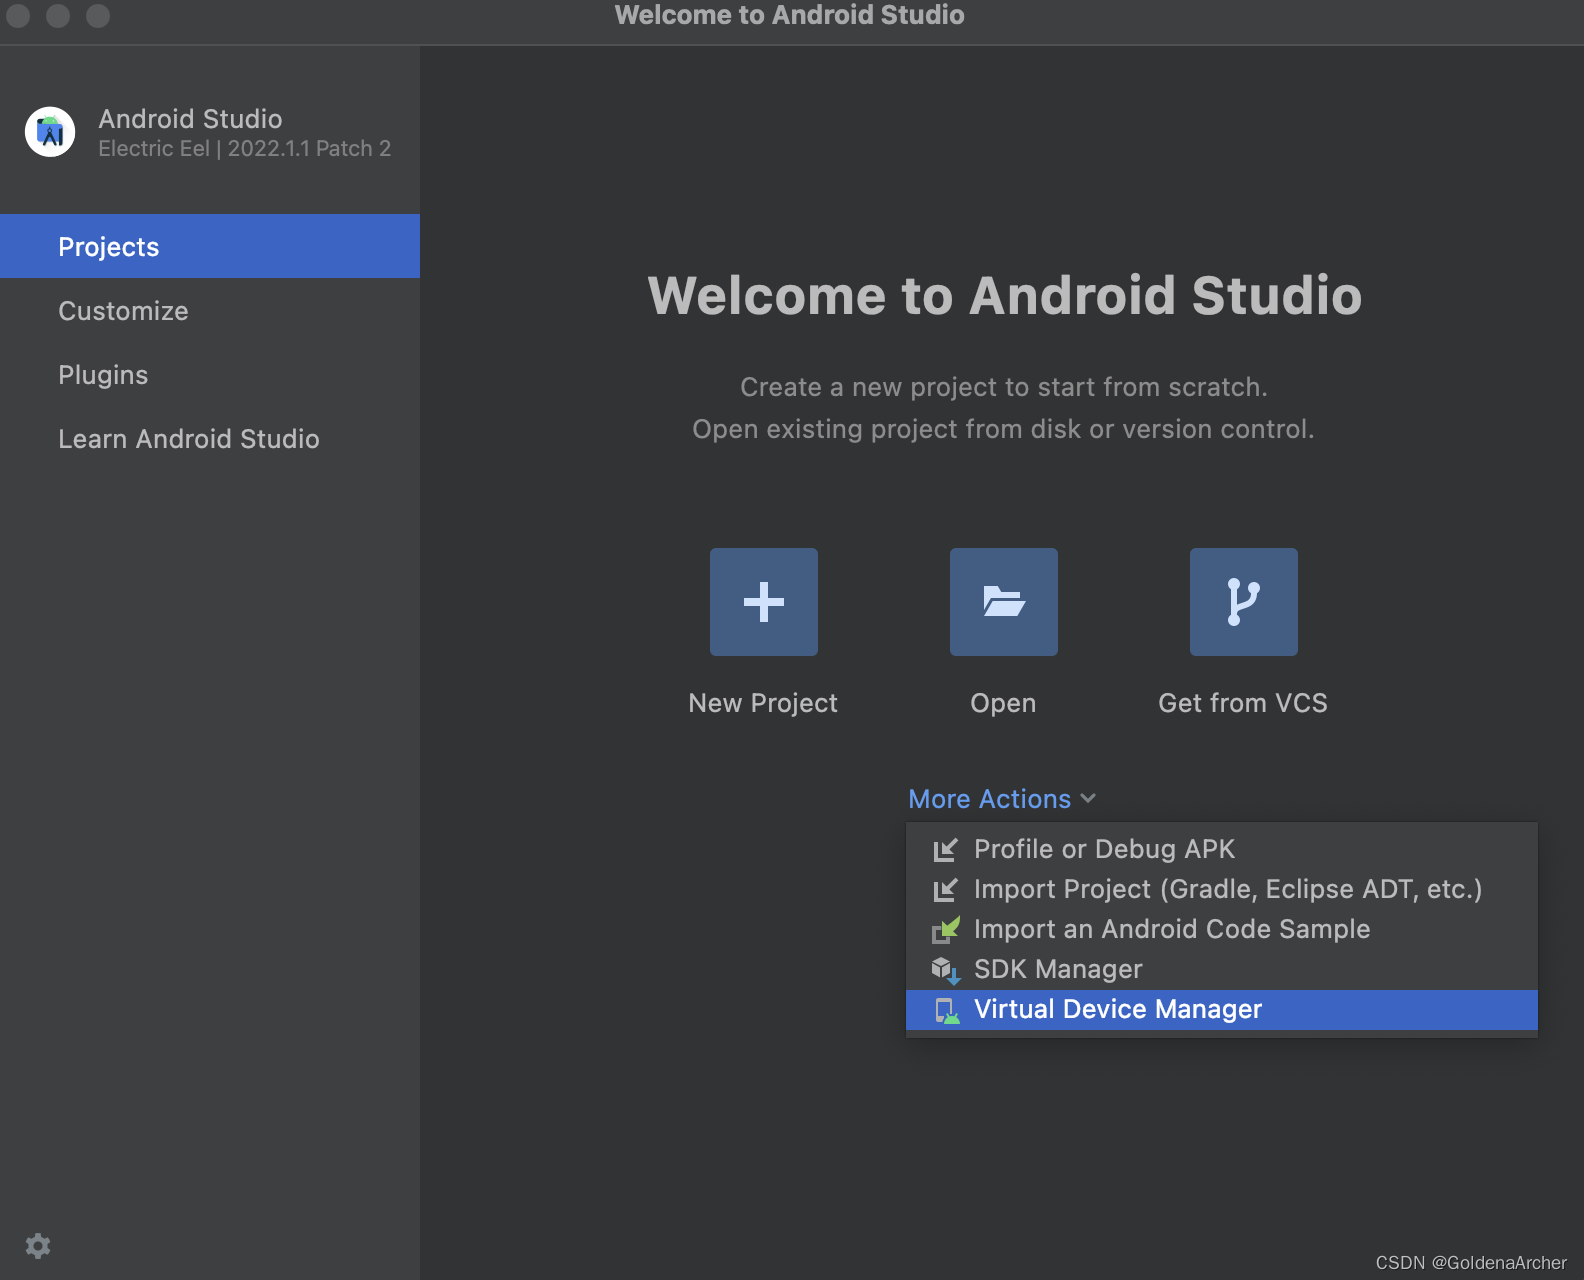This screenshot has width=1584, height=1280.
Task: Click the Android Studio logo icon
Action: (x=50, y=132)
